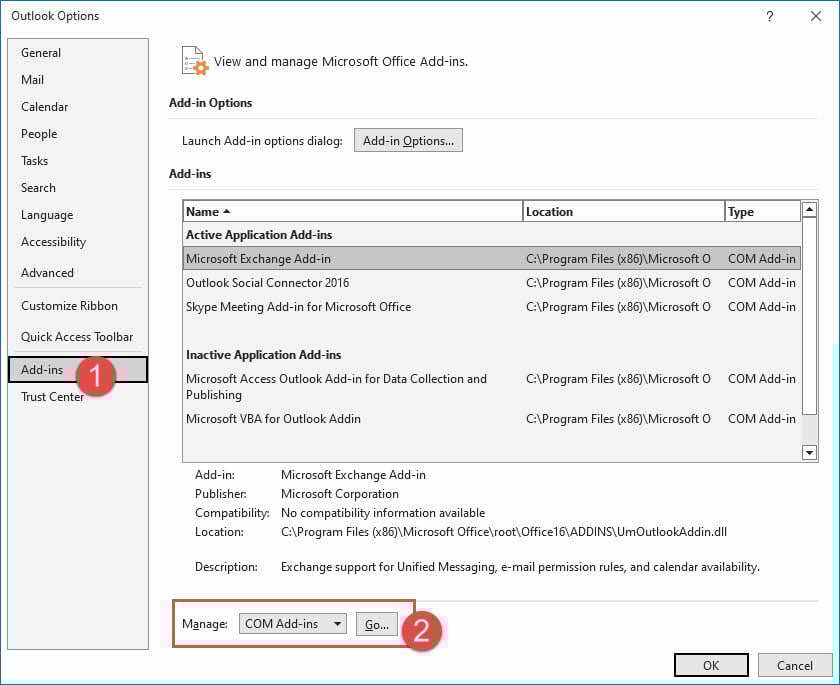The image size is (840, 685).
Task: Click the add-ins list scrollbar thumb
Action: 809,316
